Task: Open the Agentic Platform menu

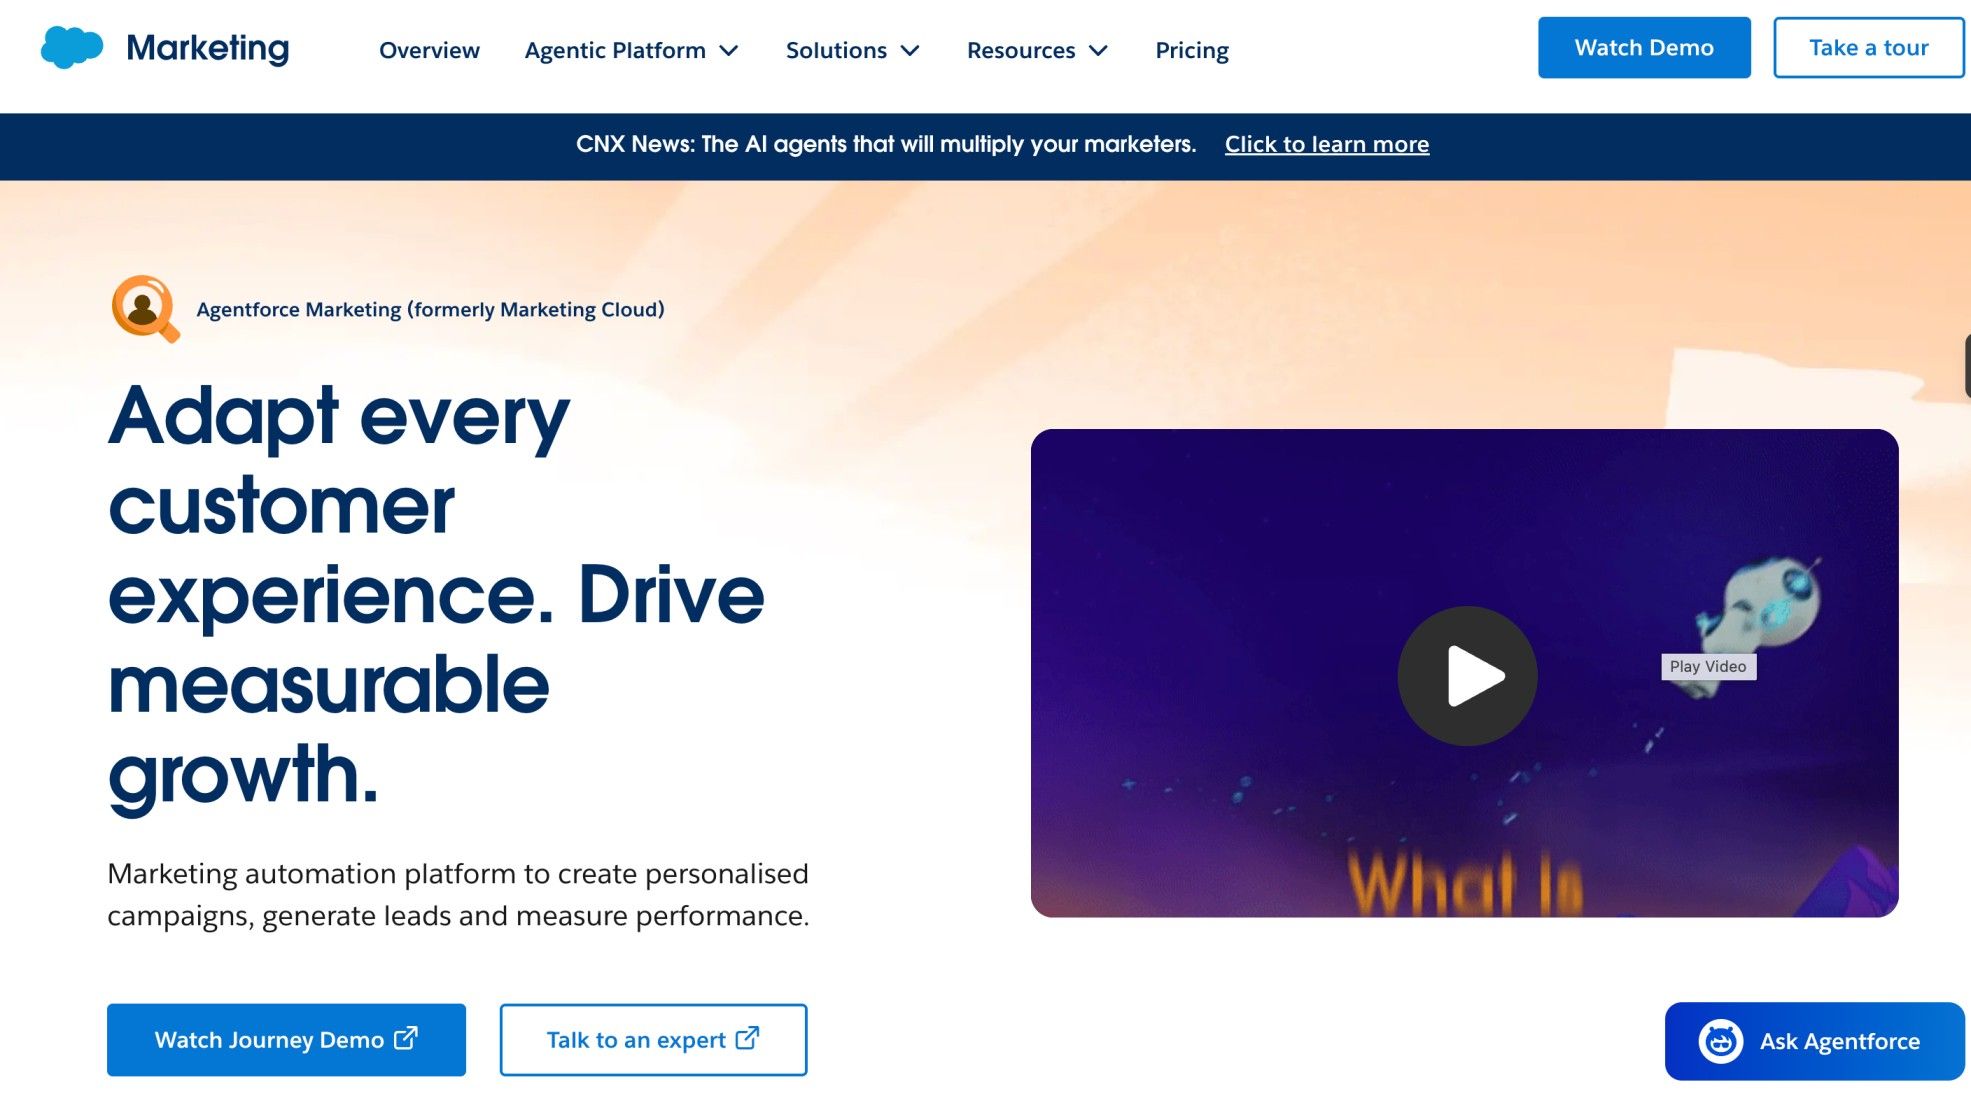Action: pos(631,50)
